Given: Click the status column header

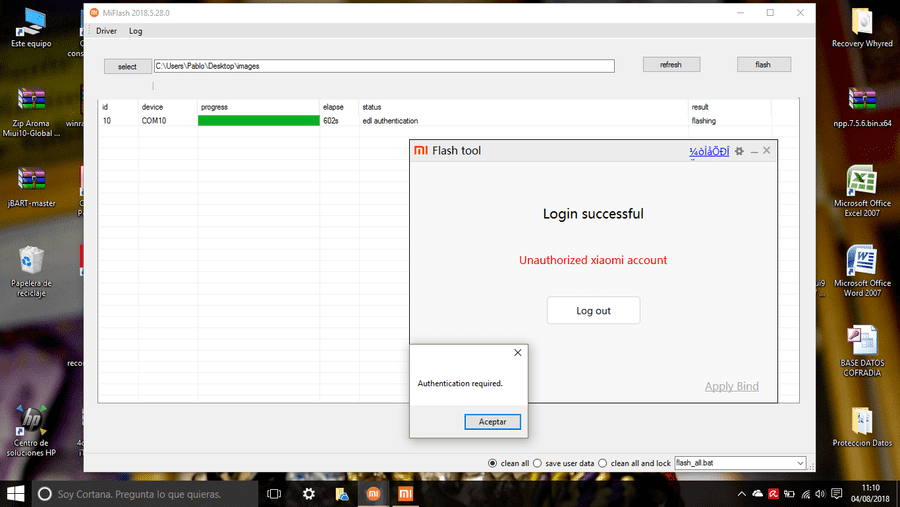Looking at the screenshot, I should click(372, 107).
